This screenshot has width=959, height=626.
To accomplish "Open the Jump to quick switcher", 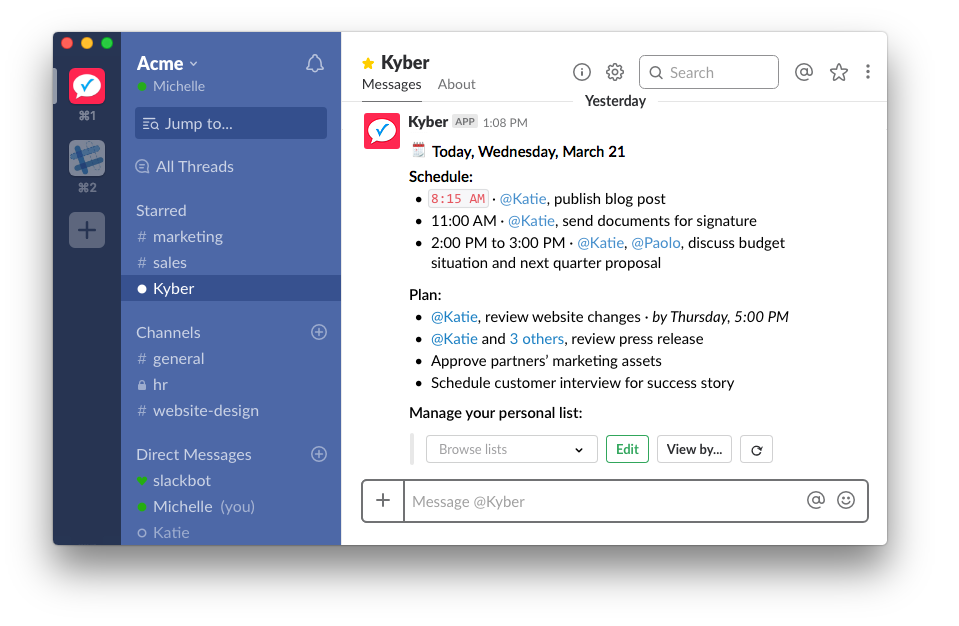I will (x=231, y=123).
